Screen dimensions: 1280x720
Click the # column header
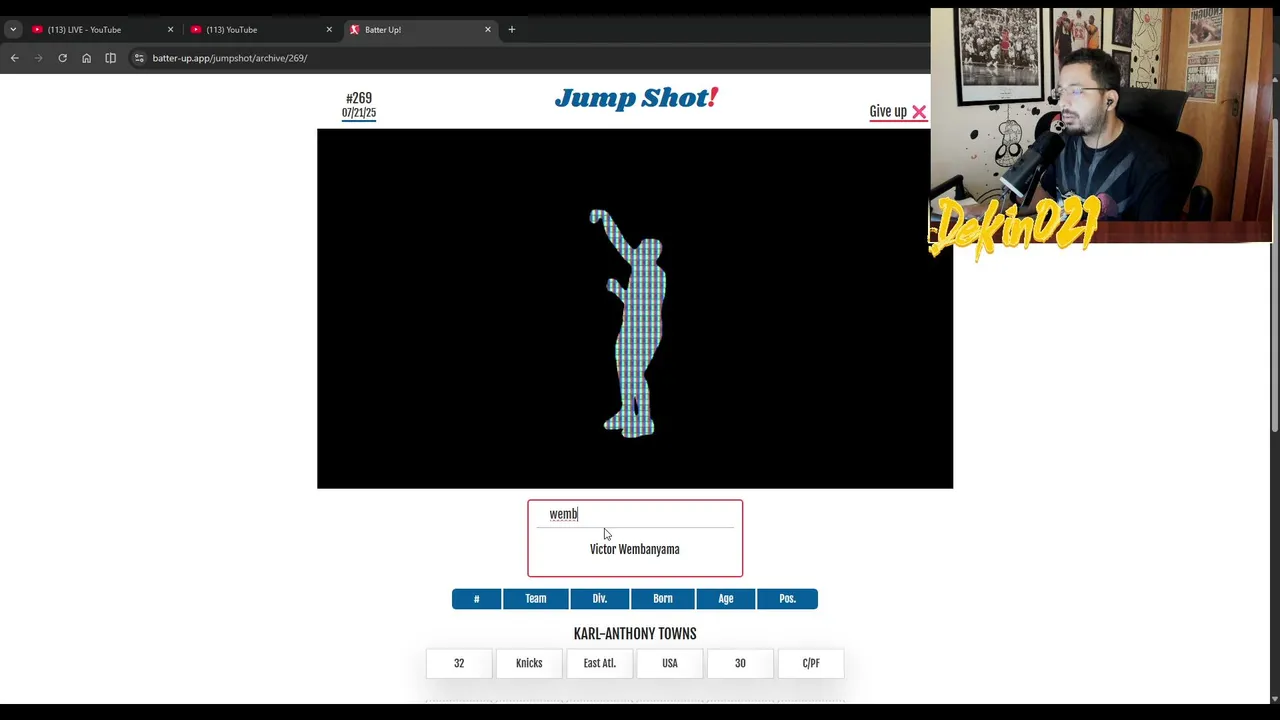tap(477, 599)
